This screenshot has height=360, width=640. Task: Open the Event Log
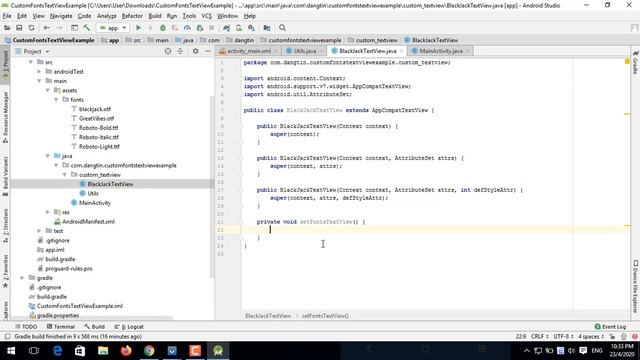[610, 327]
